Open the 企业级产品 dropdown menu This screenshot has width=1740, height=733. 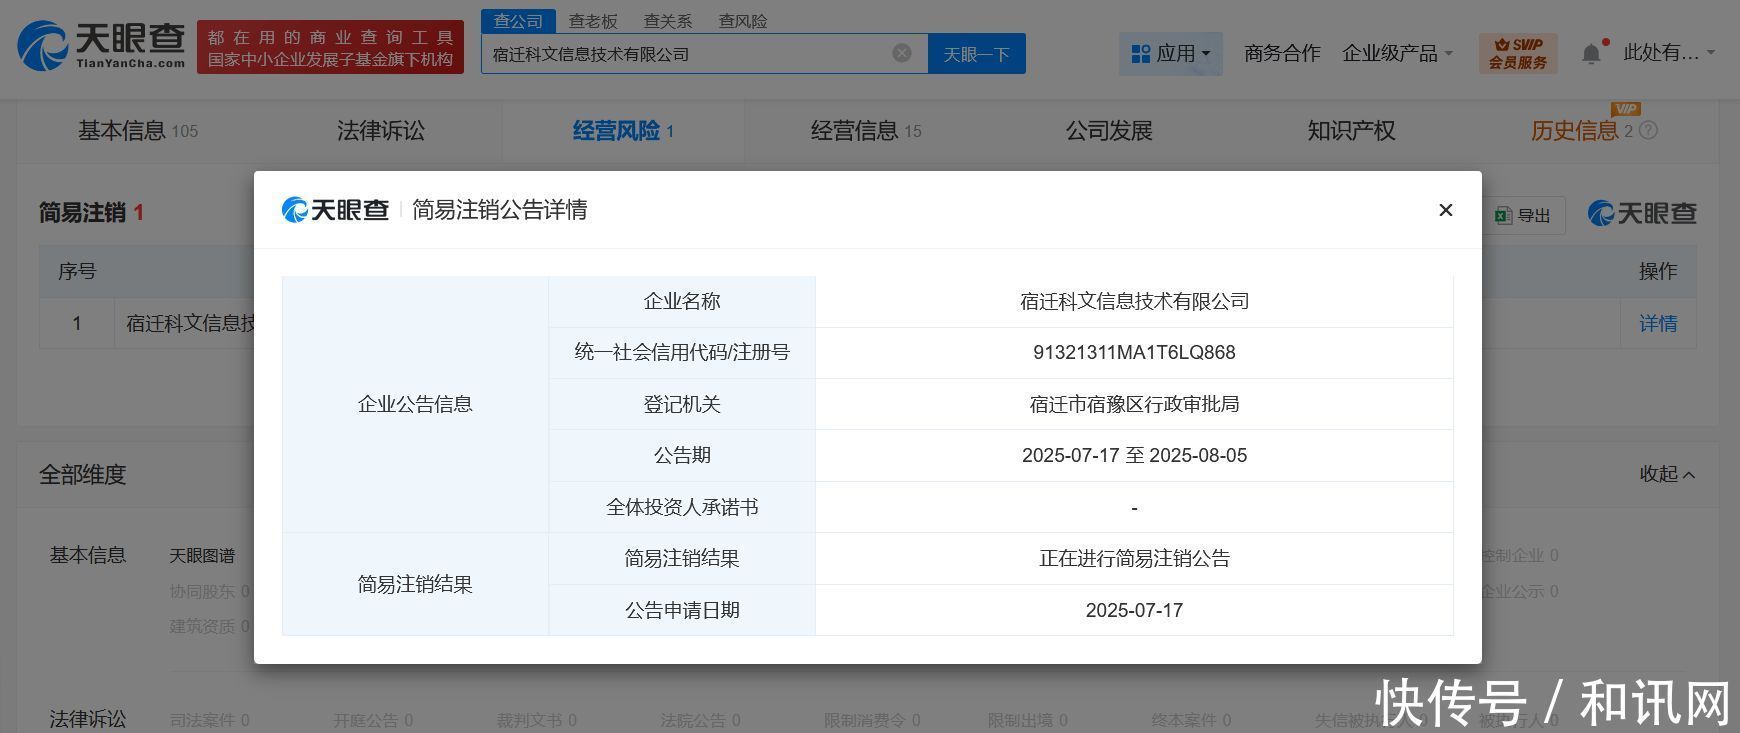tap(1397, 54)
